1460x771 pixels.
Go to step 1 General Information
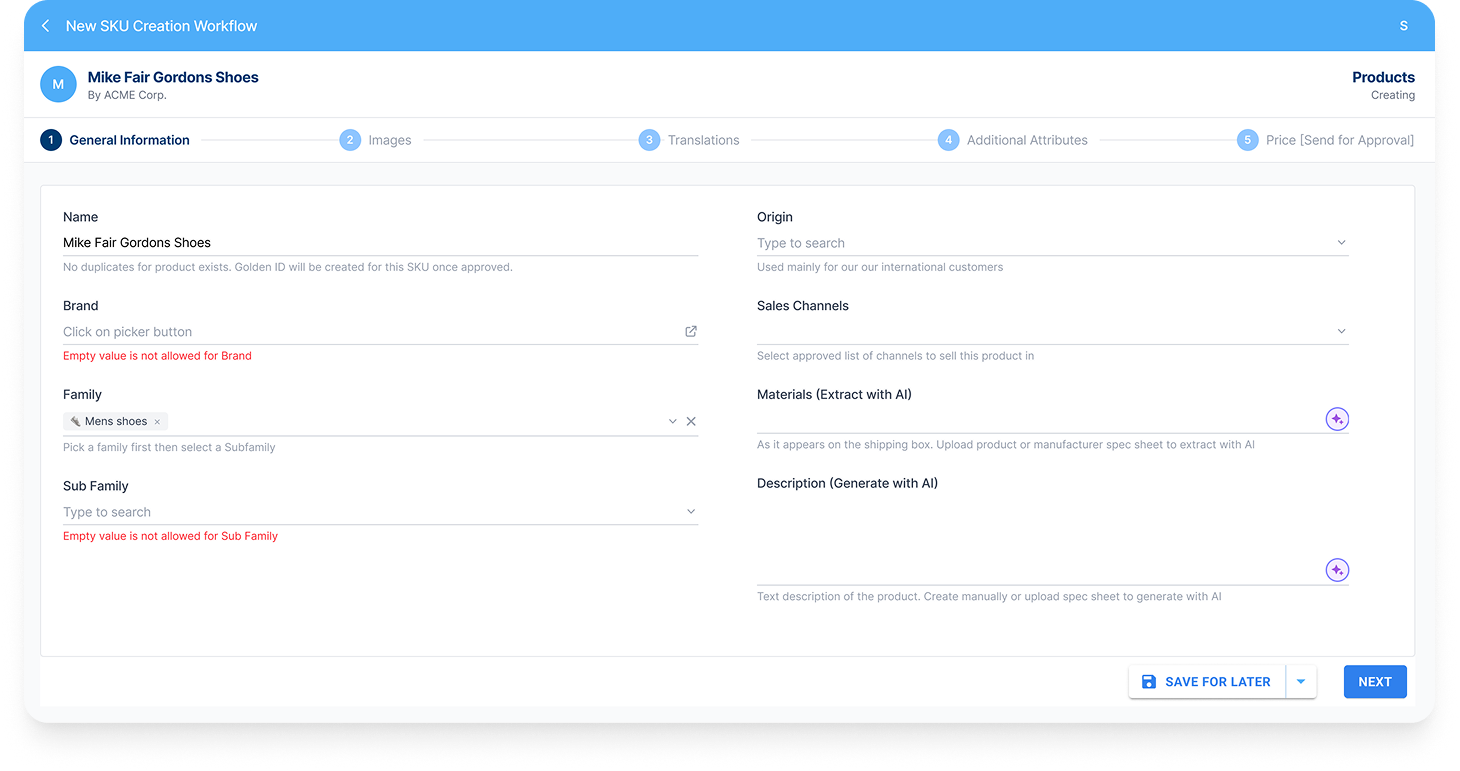click(115, 140)
